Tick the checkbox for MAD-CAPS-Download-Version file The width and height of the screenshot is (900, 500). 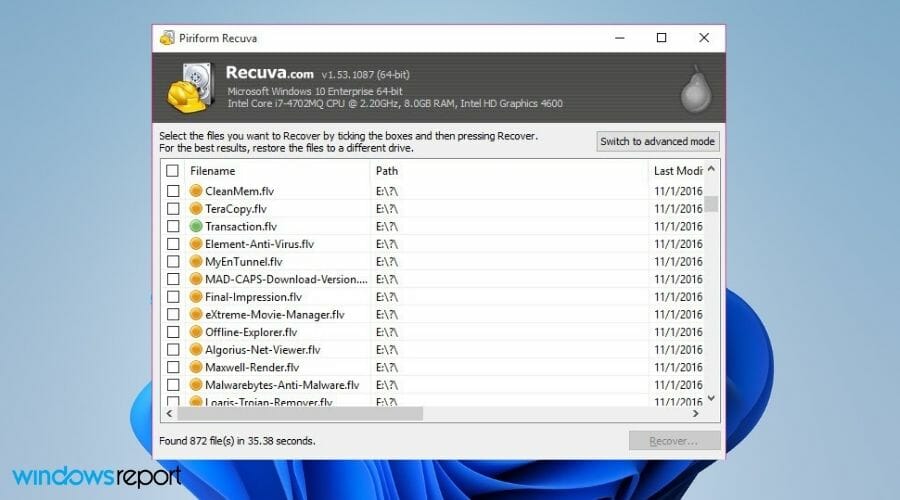[x=173, y=279]
